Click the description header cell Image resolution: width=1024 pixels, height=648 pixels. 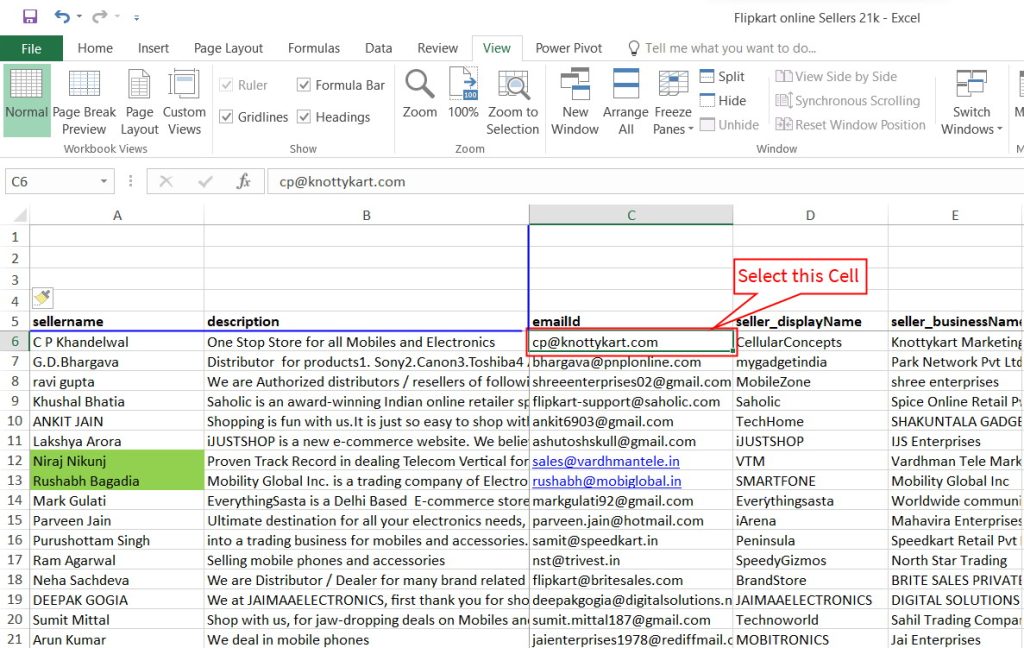(x=366, y=321)
